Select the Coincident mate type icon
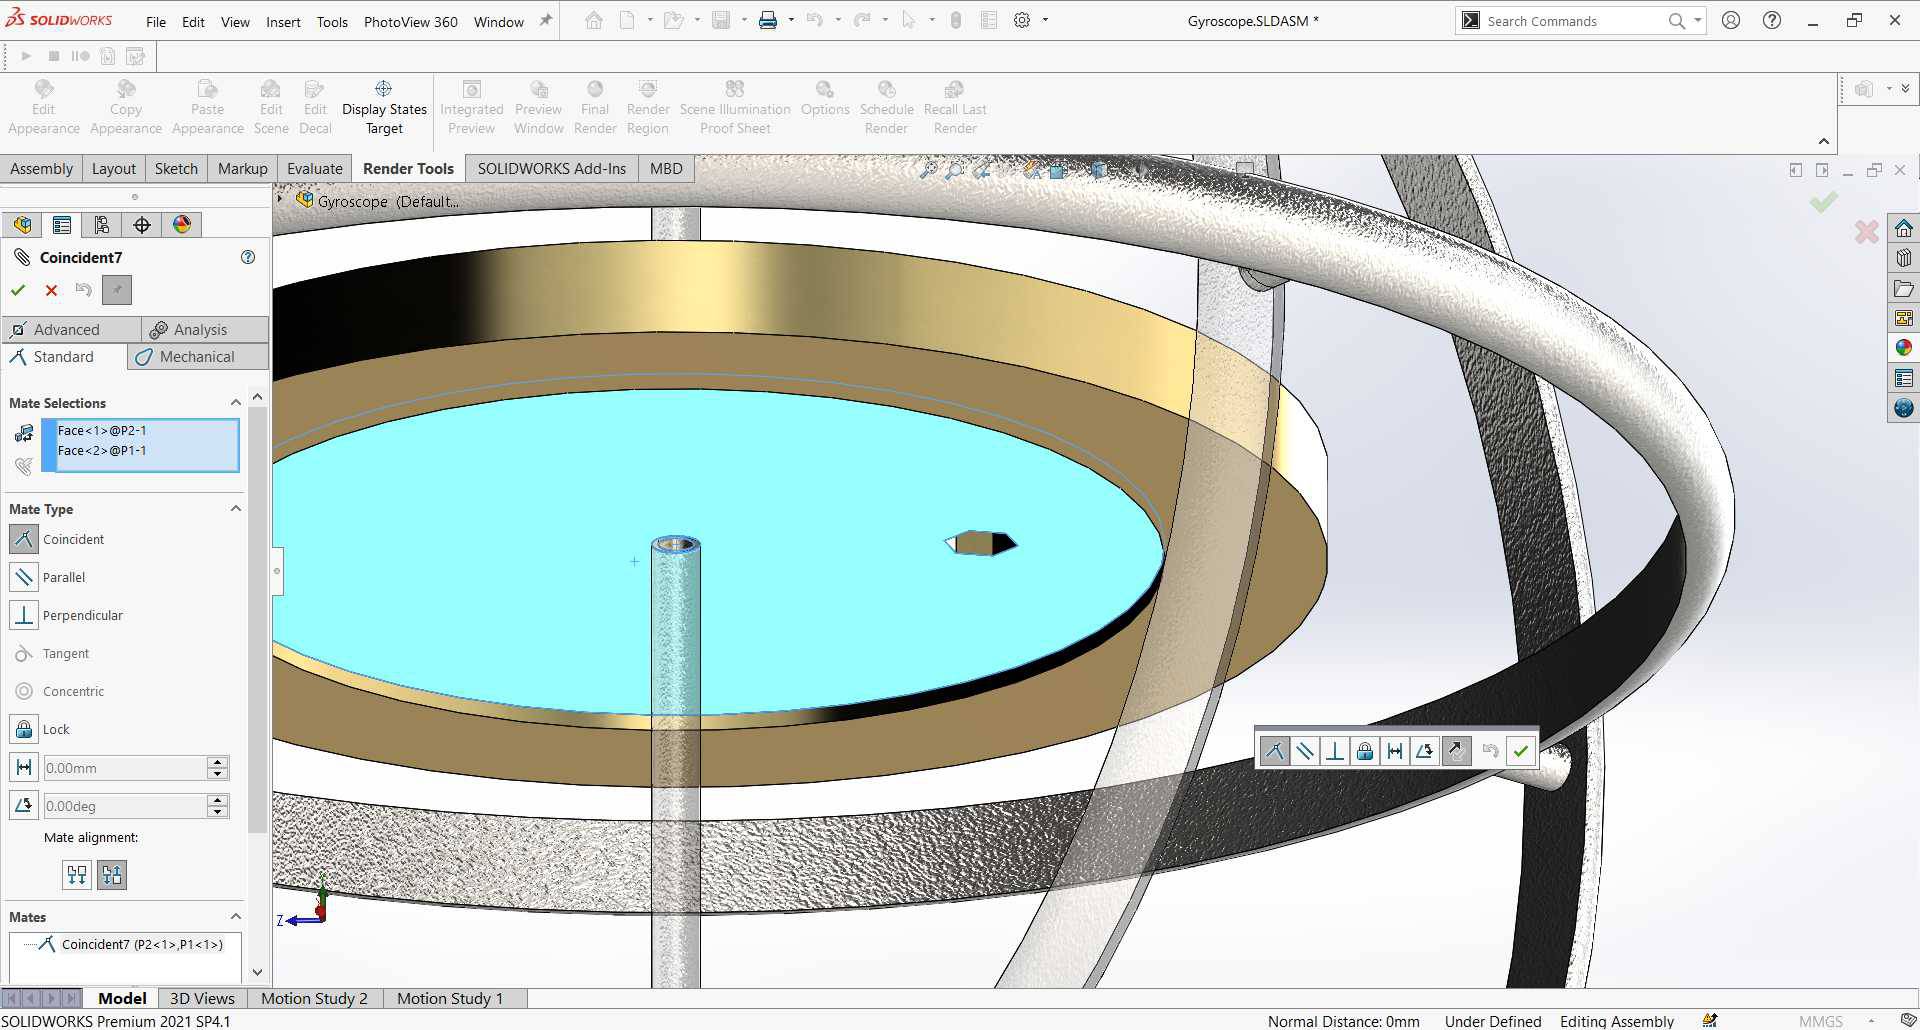1920x1030 pixels. [24, 539]
